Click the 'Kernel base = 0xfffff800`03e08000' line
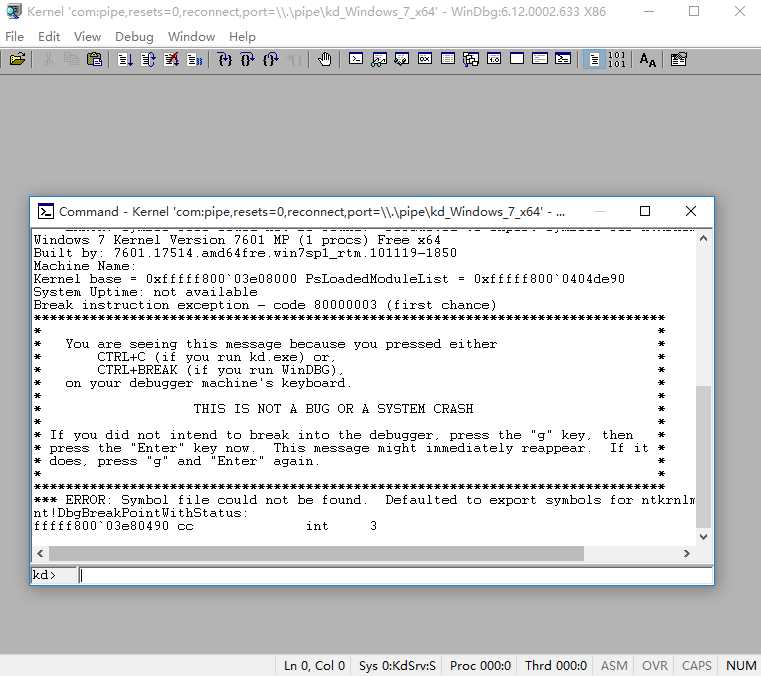761x676 pixels. pyautogui.click(x=329, y=279)
